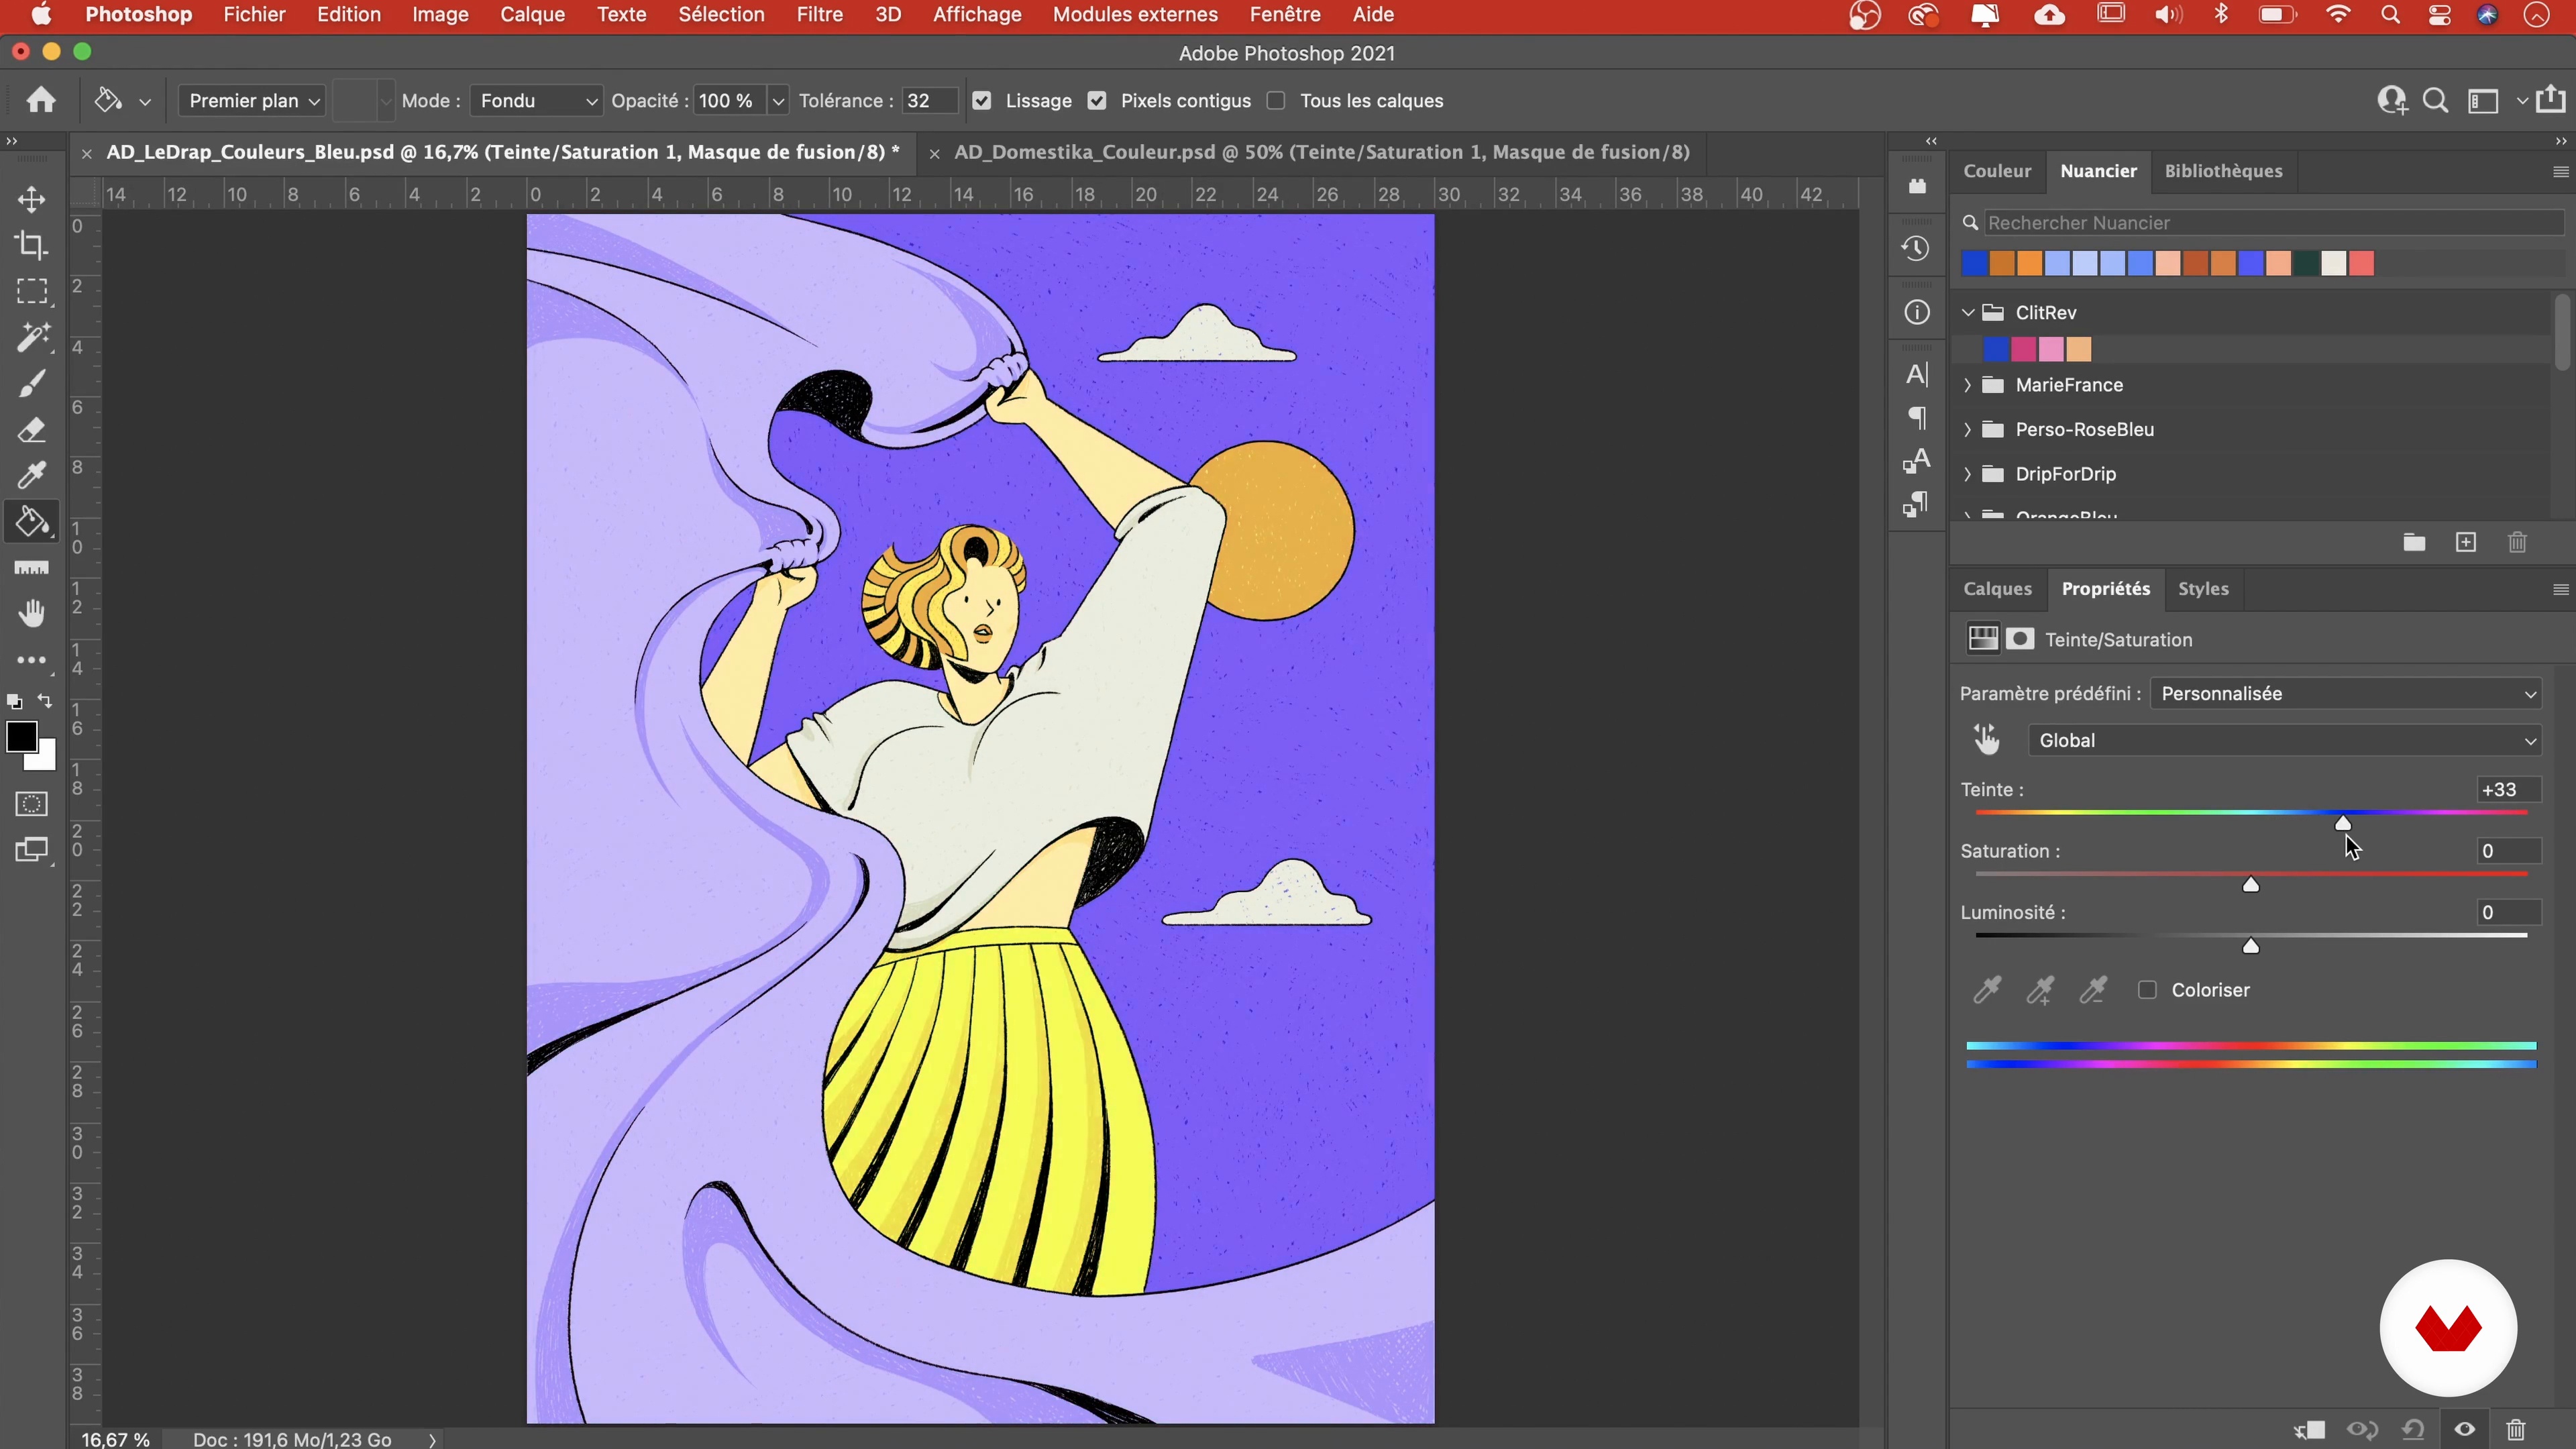Select the Paint Bucket tool
The height and width of the screenshot is (1449, 2576).
point(31,522)
